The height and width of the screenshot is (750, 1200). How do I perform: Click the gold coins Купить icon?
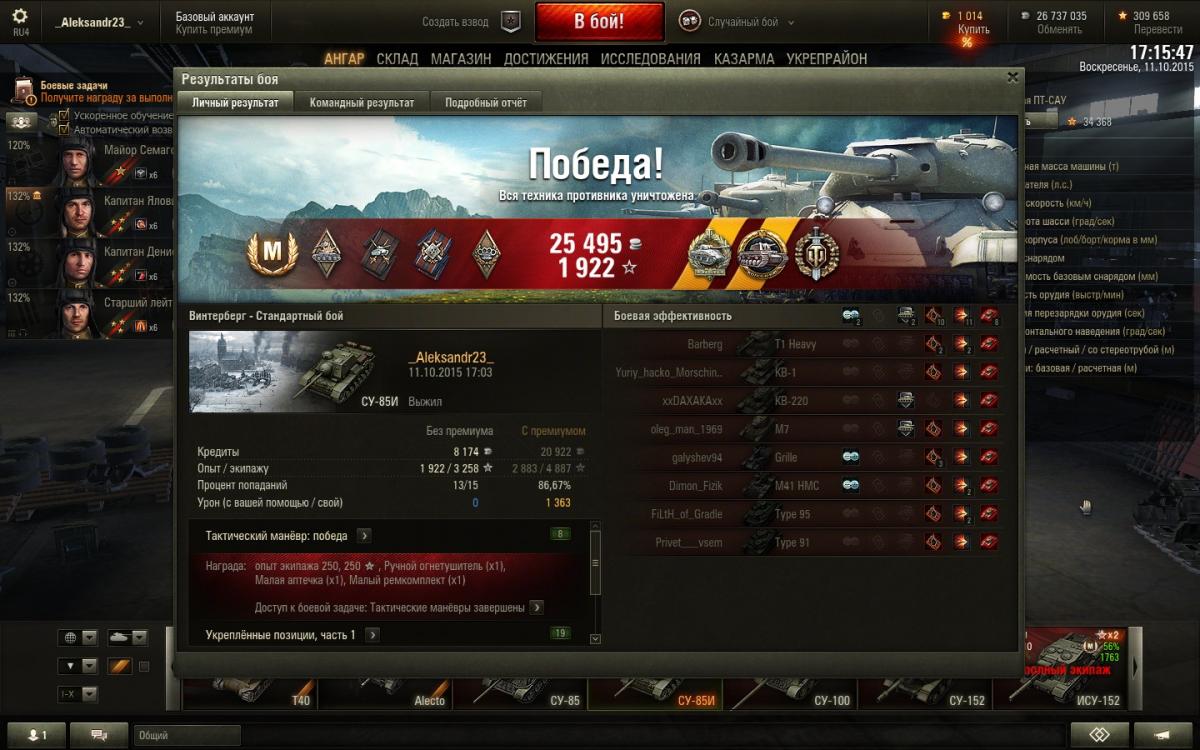pyautogui.click(x=966, y=23)
